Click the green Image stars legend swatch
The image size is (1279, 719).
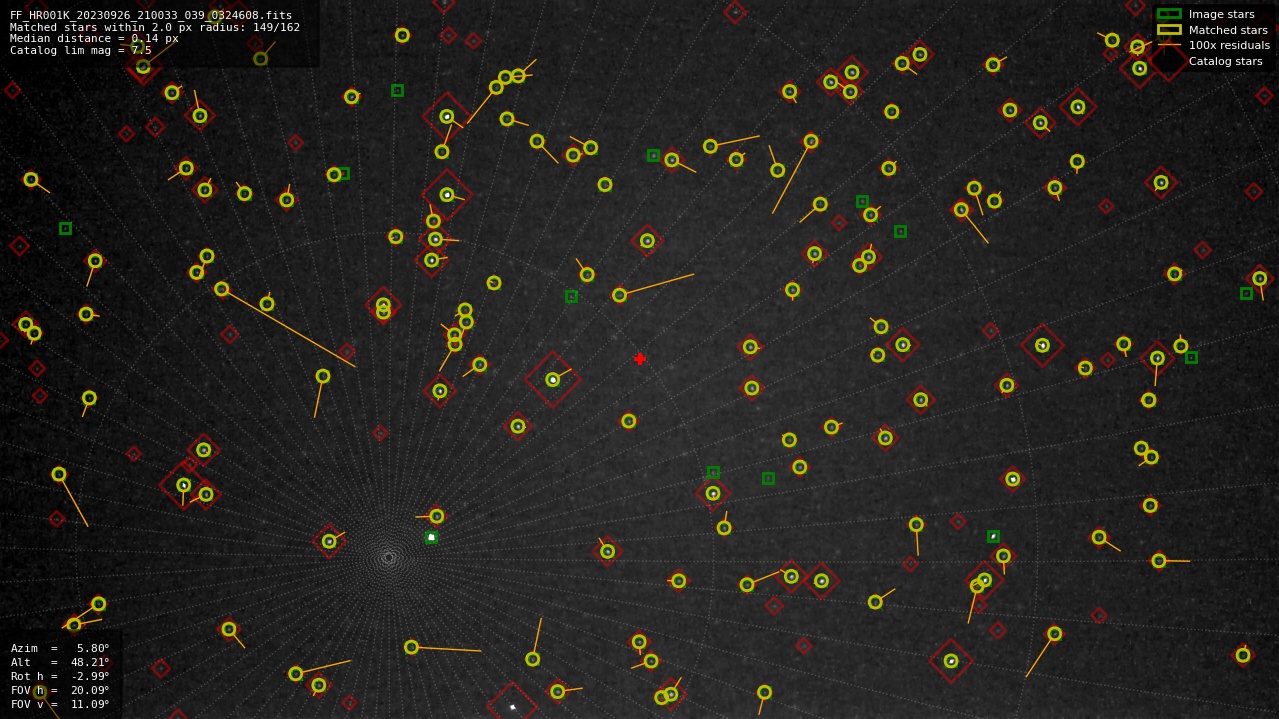point(1169,14)
